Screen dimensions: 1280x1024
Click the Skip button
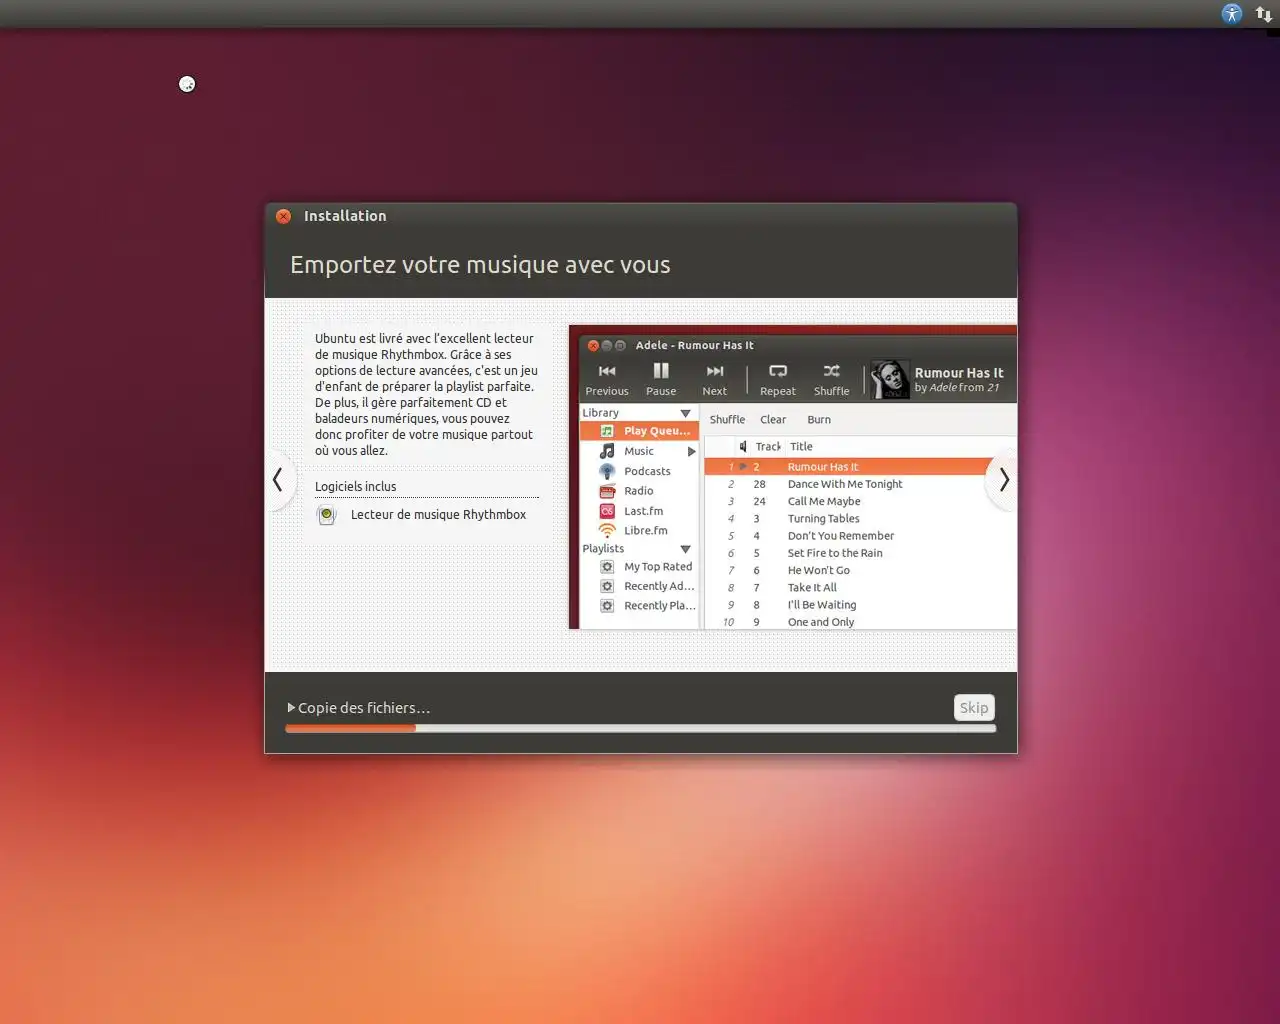click(974, 708)
